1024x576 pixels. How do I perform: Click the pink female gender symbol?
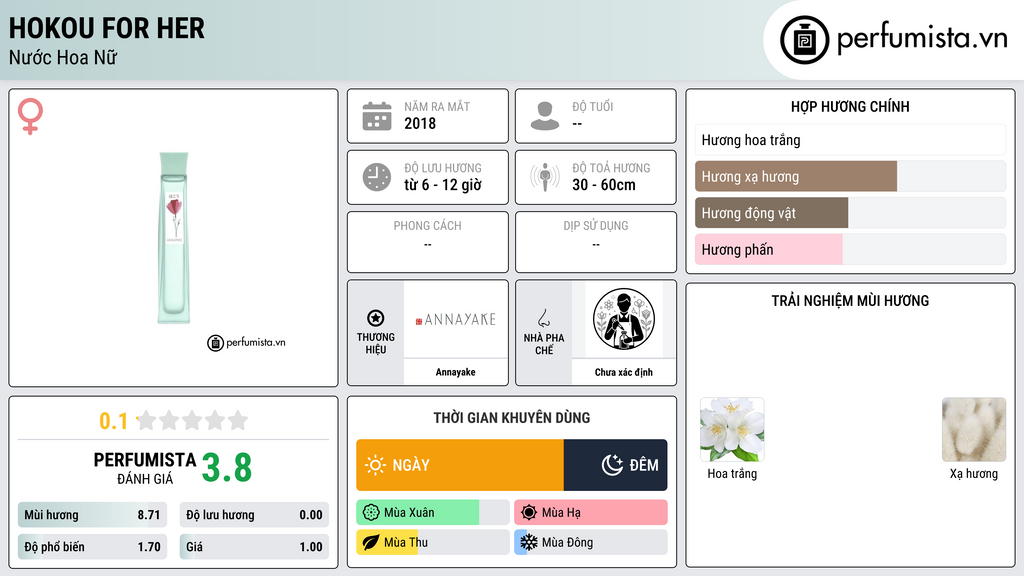tap(30, 116)
